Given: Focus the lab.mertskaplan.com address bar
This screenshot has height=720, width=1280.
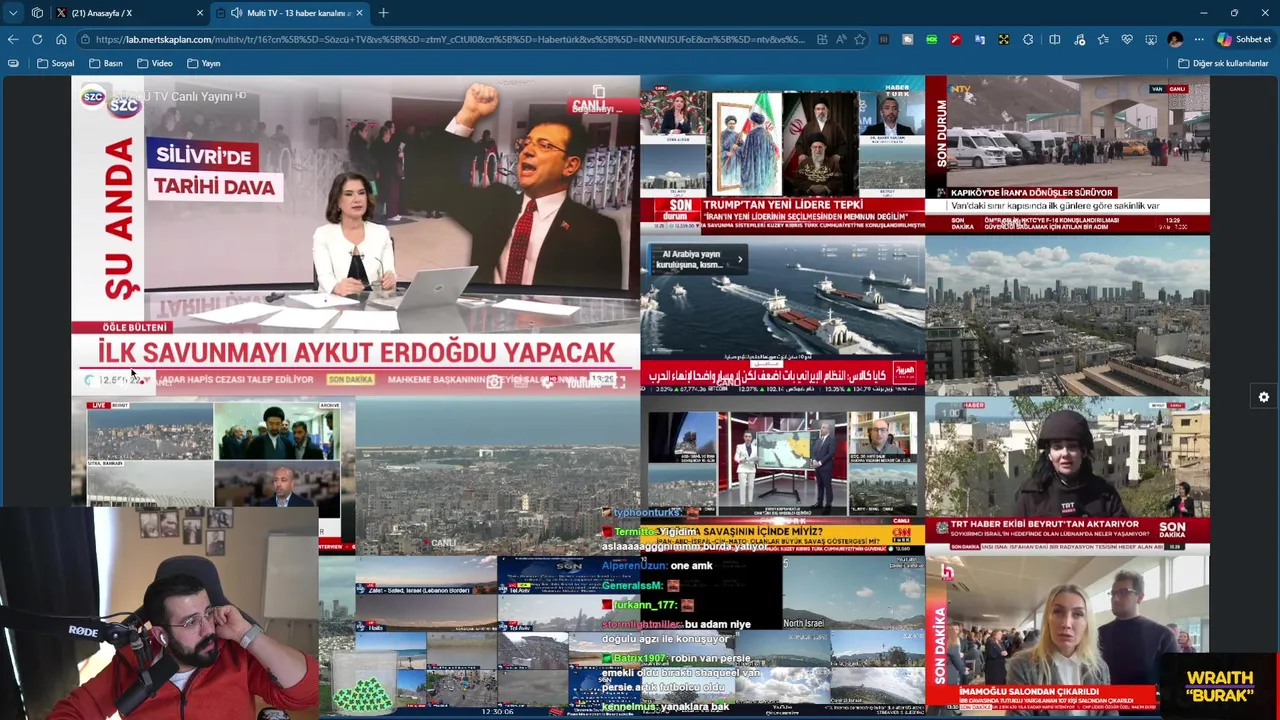Looking at the screenshot, I should tap(450, 39).
